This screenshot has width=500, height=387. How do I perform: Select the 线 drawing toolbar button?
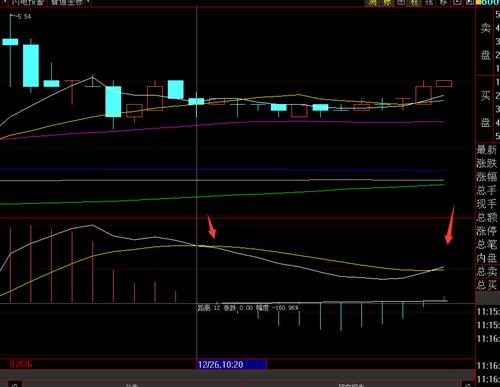pos(429,3)
